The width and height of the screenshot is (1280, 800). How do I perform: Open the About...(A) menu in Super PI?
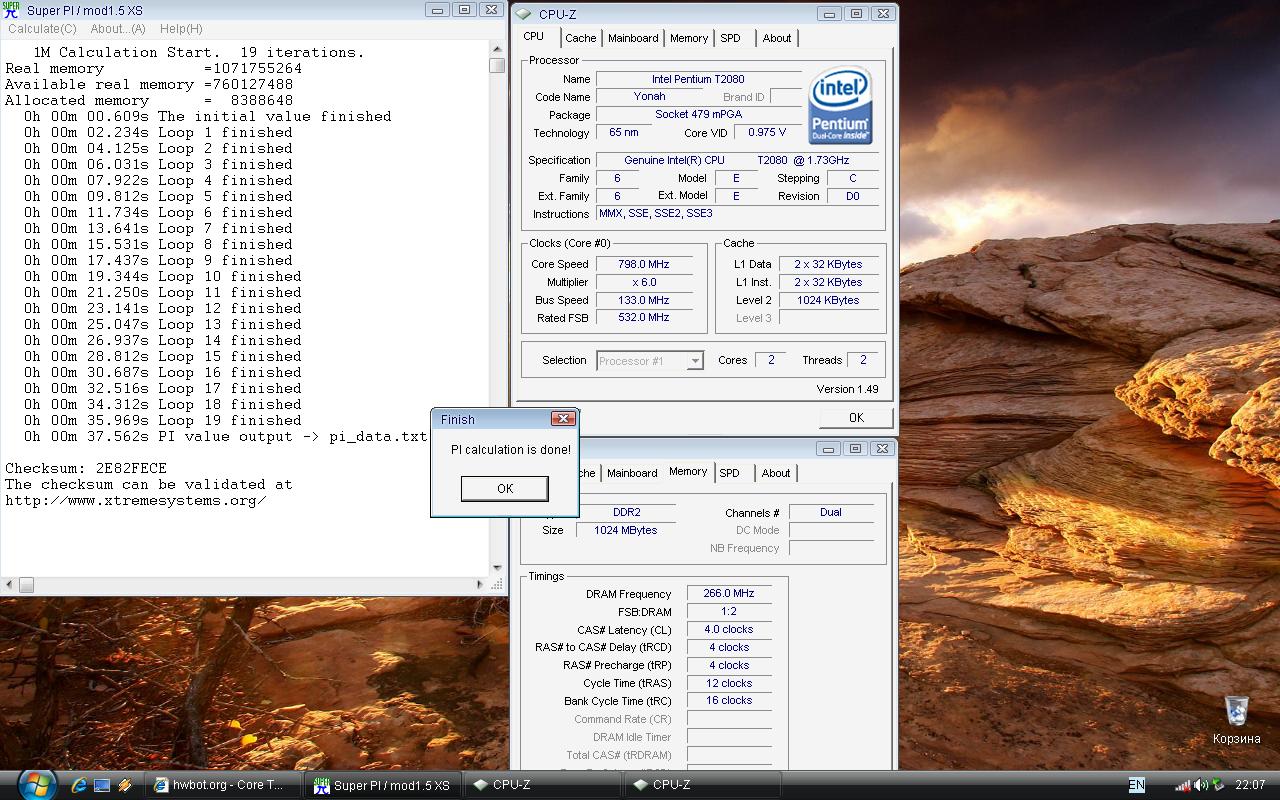(x=118, y=29)
